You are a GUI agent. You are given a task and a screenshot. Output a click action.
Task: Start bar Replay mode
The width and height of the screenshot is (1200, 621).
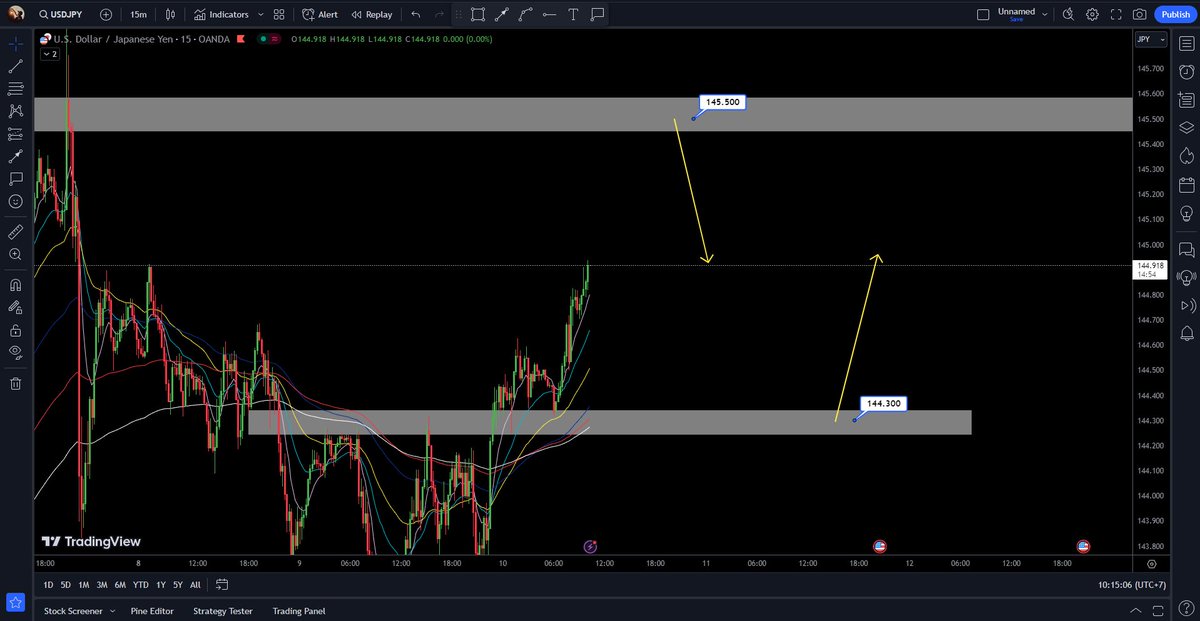click(371, 15)
